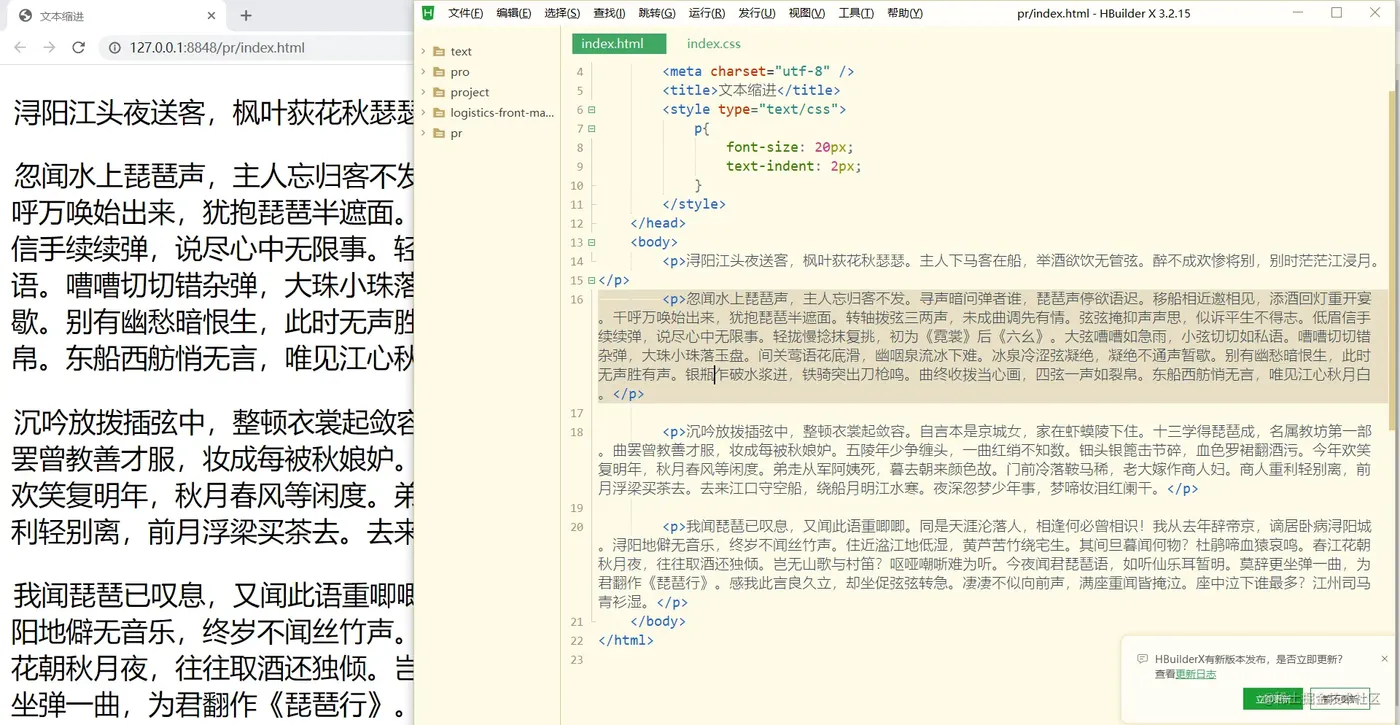Switch to the index.css editor tab

pos(714,44)
